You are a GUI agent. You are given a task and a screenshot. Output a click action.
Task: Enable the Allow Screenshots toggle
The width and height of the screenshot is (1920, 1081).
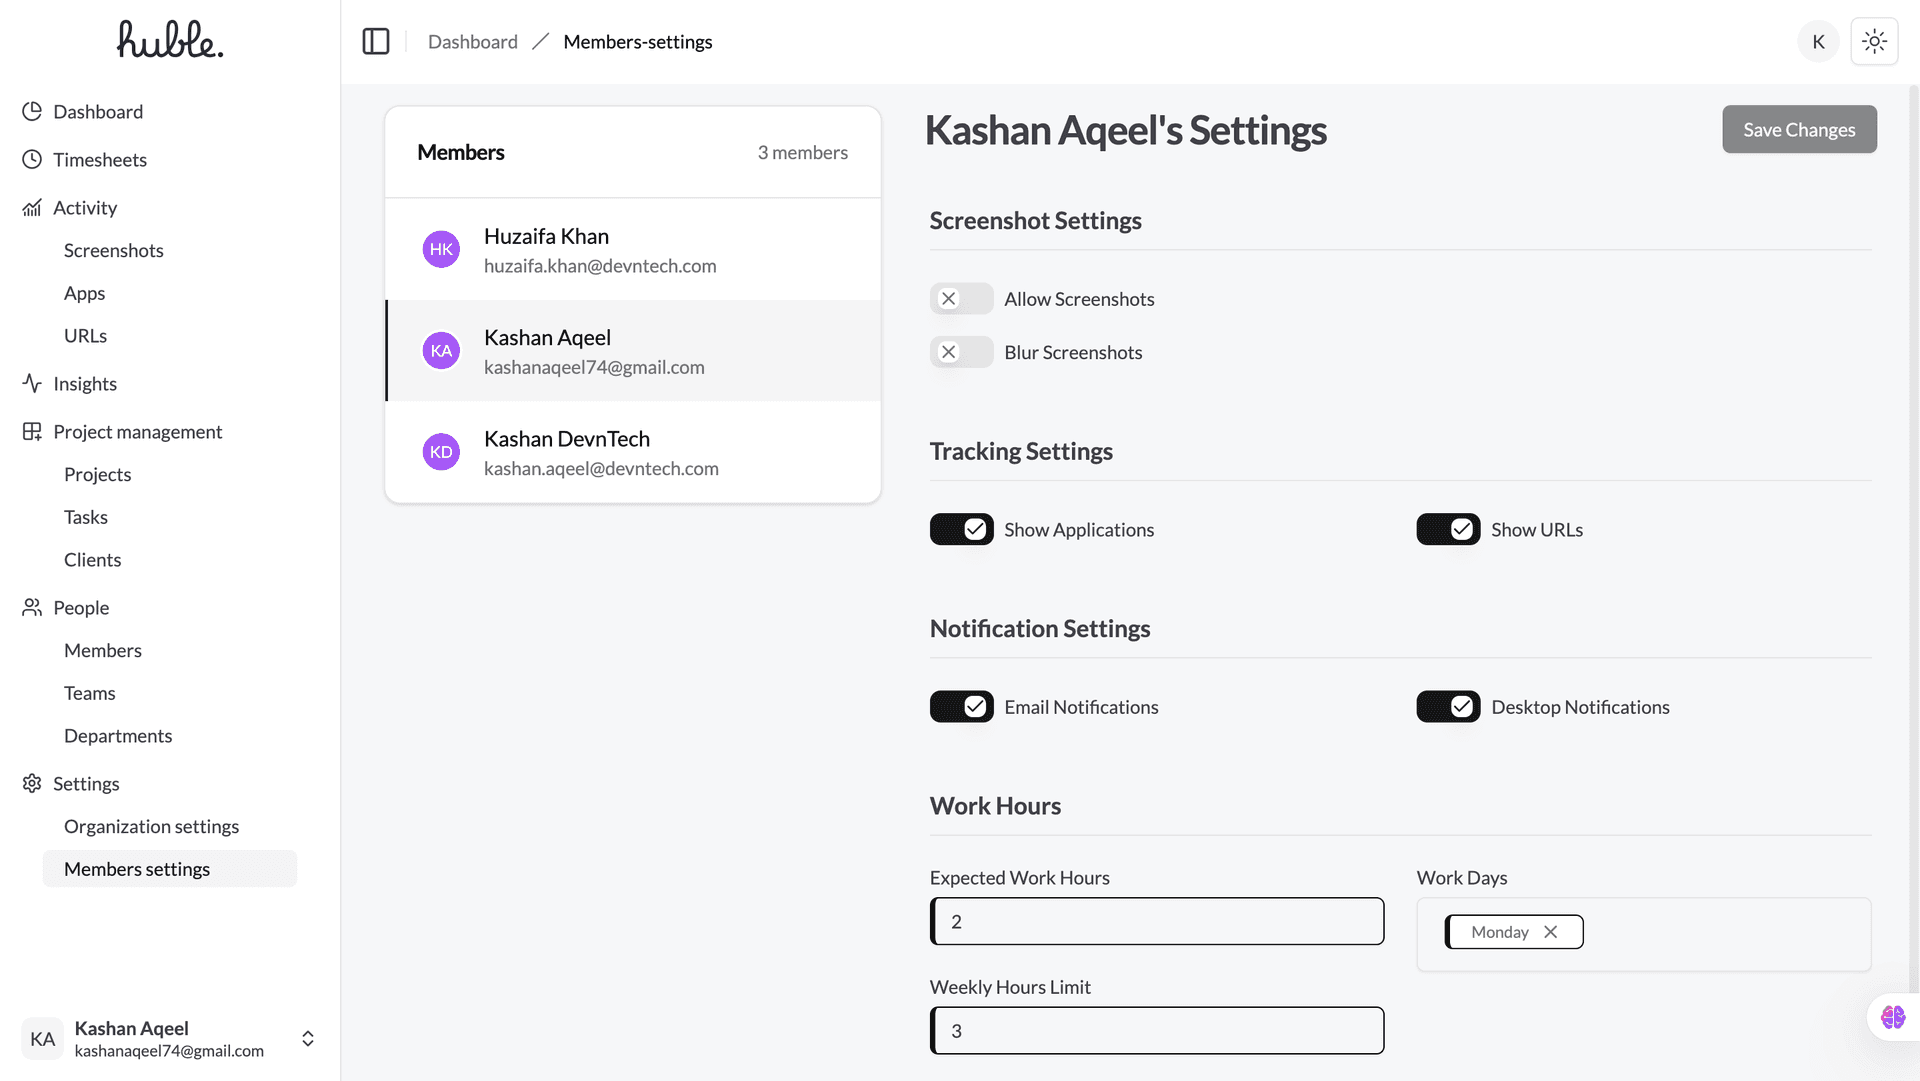[961, 299]
